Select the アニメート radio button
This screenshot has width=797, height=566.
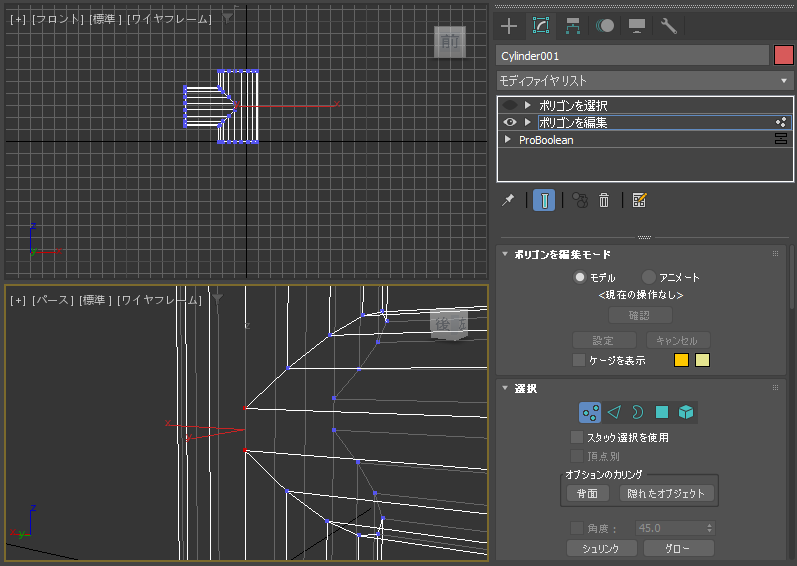[x=649, y=277]
